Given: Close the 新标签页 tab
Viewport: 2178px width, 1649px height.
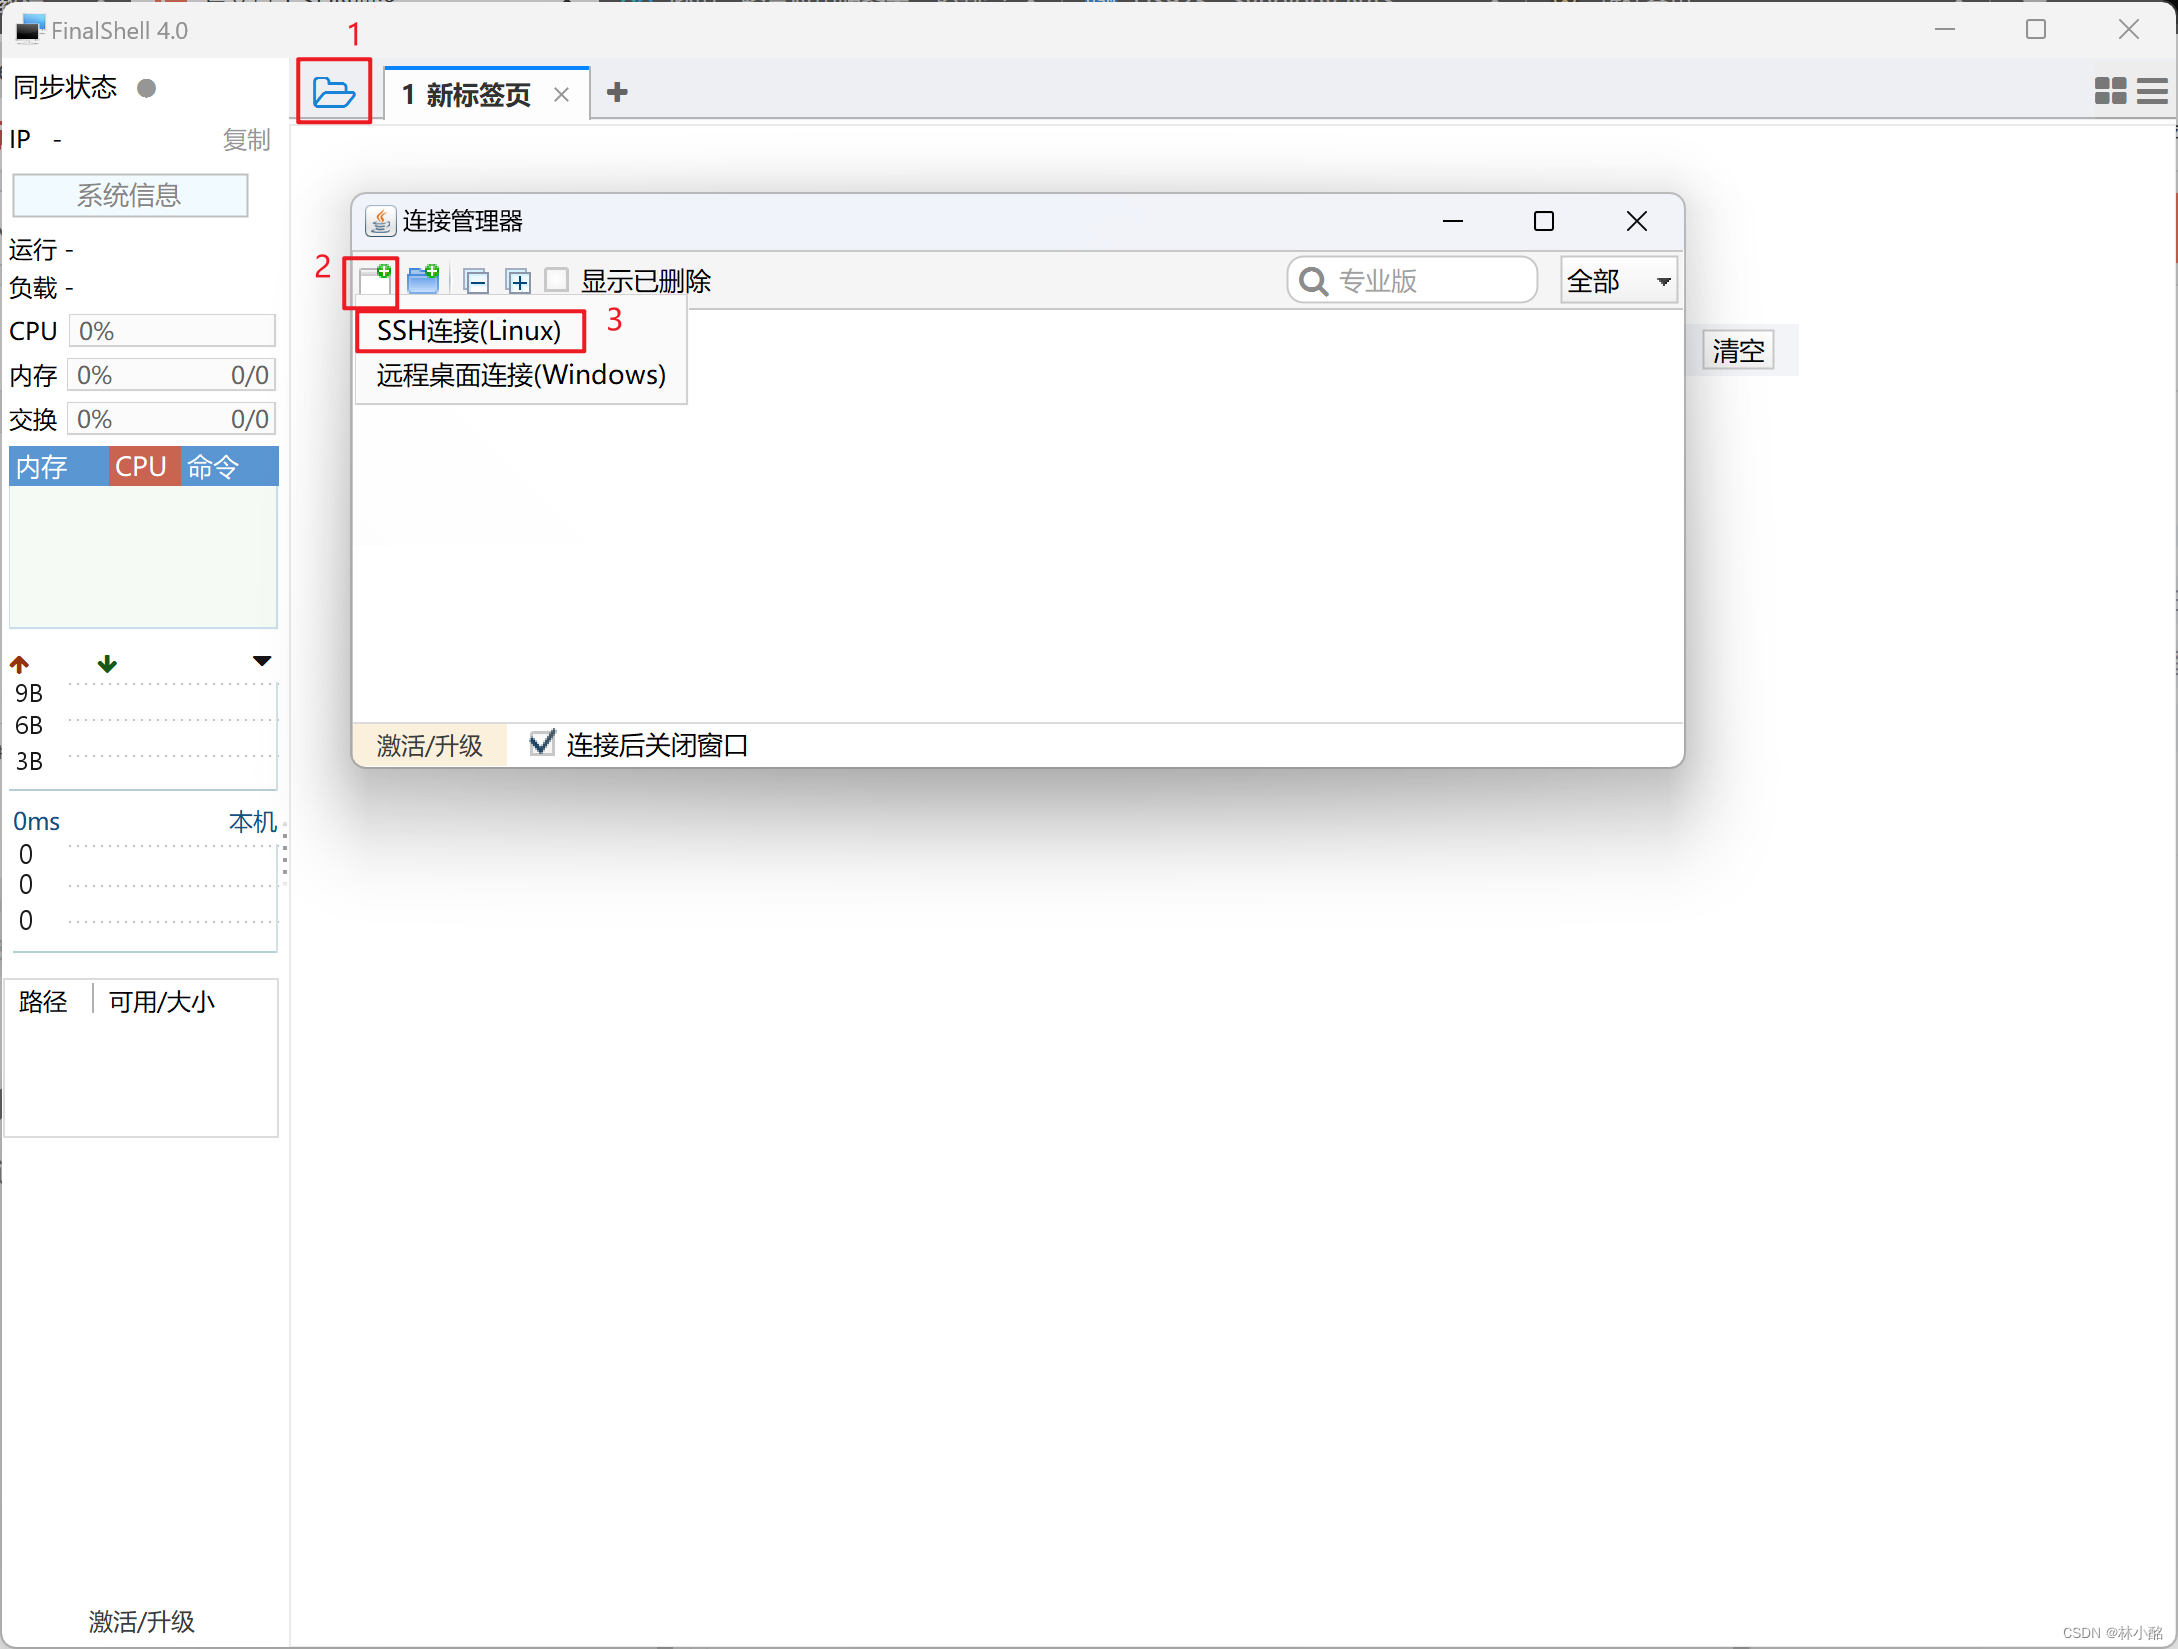Looking at the screenshot, I should tap(562, 95).
